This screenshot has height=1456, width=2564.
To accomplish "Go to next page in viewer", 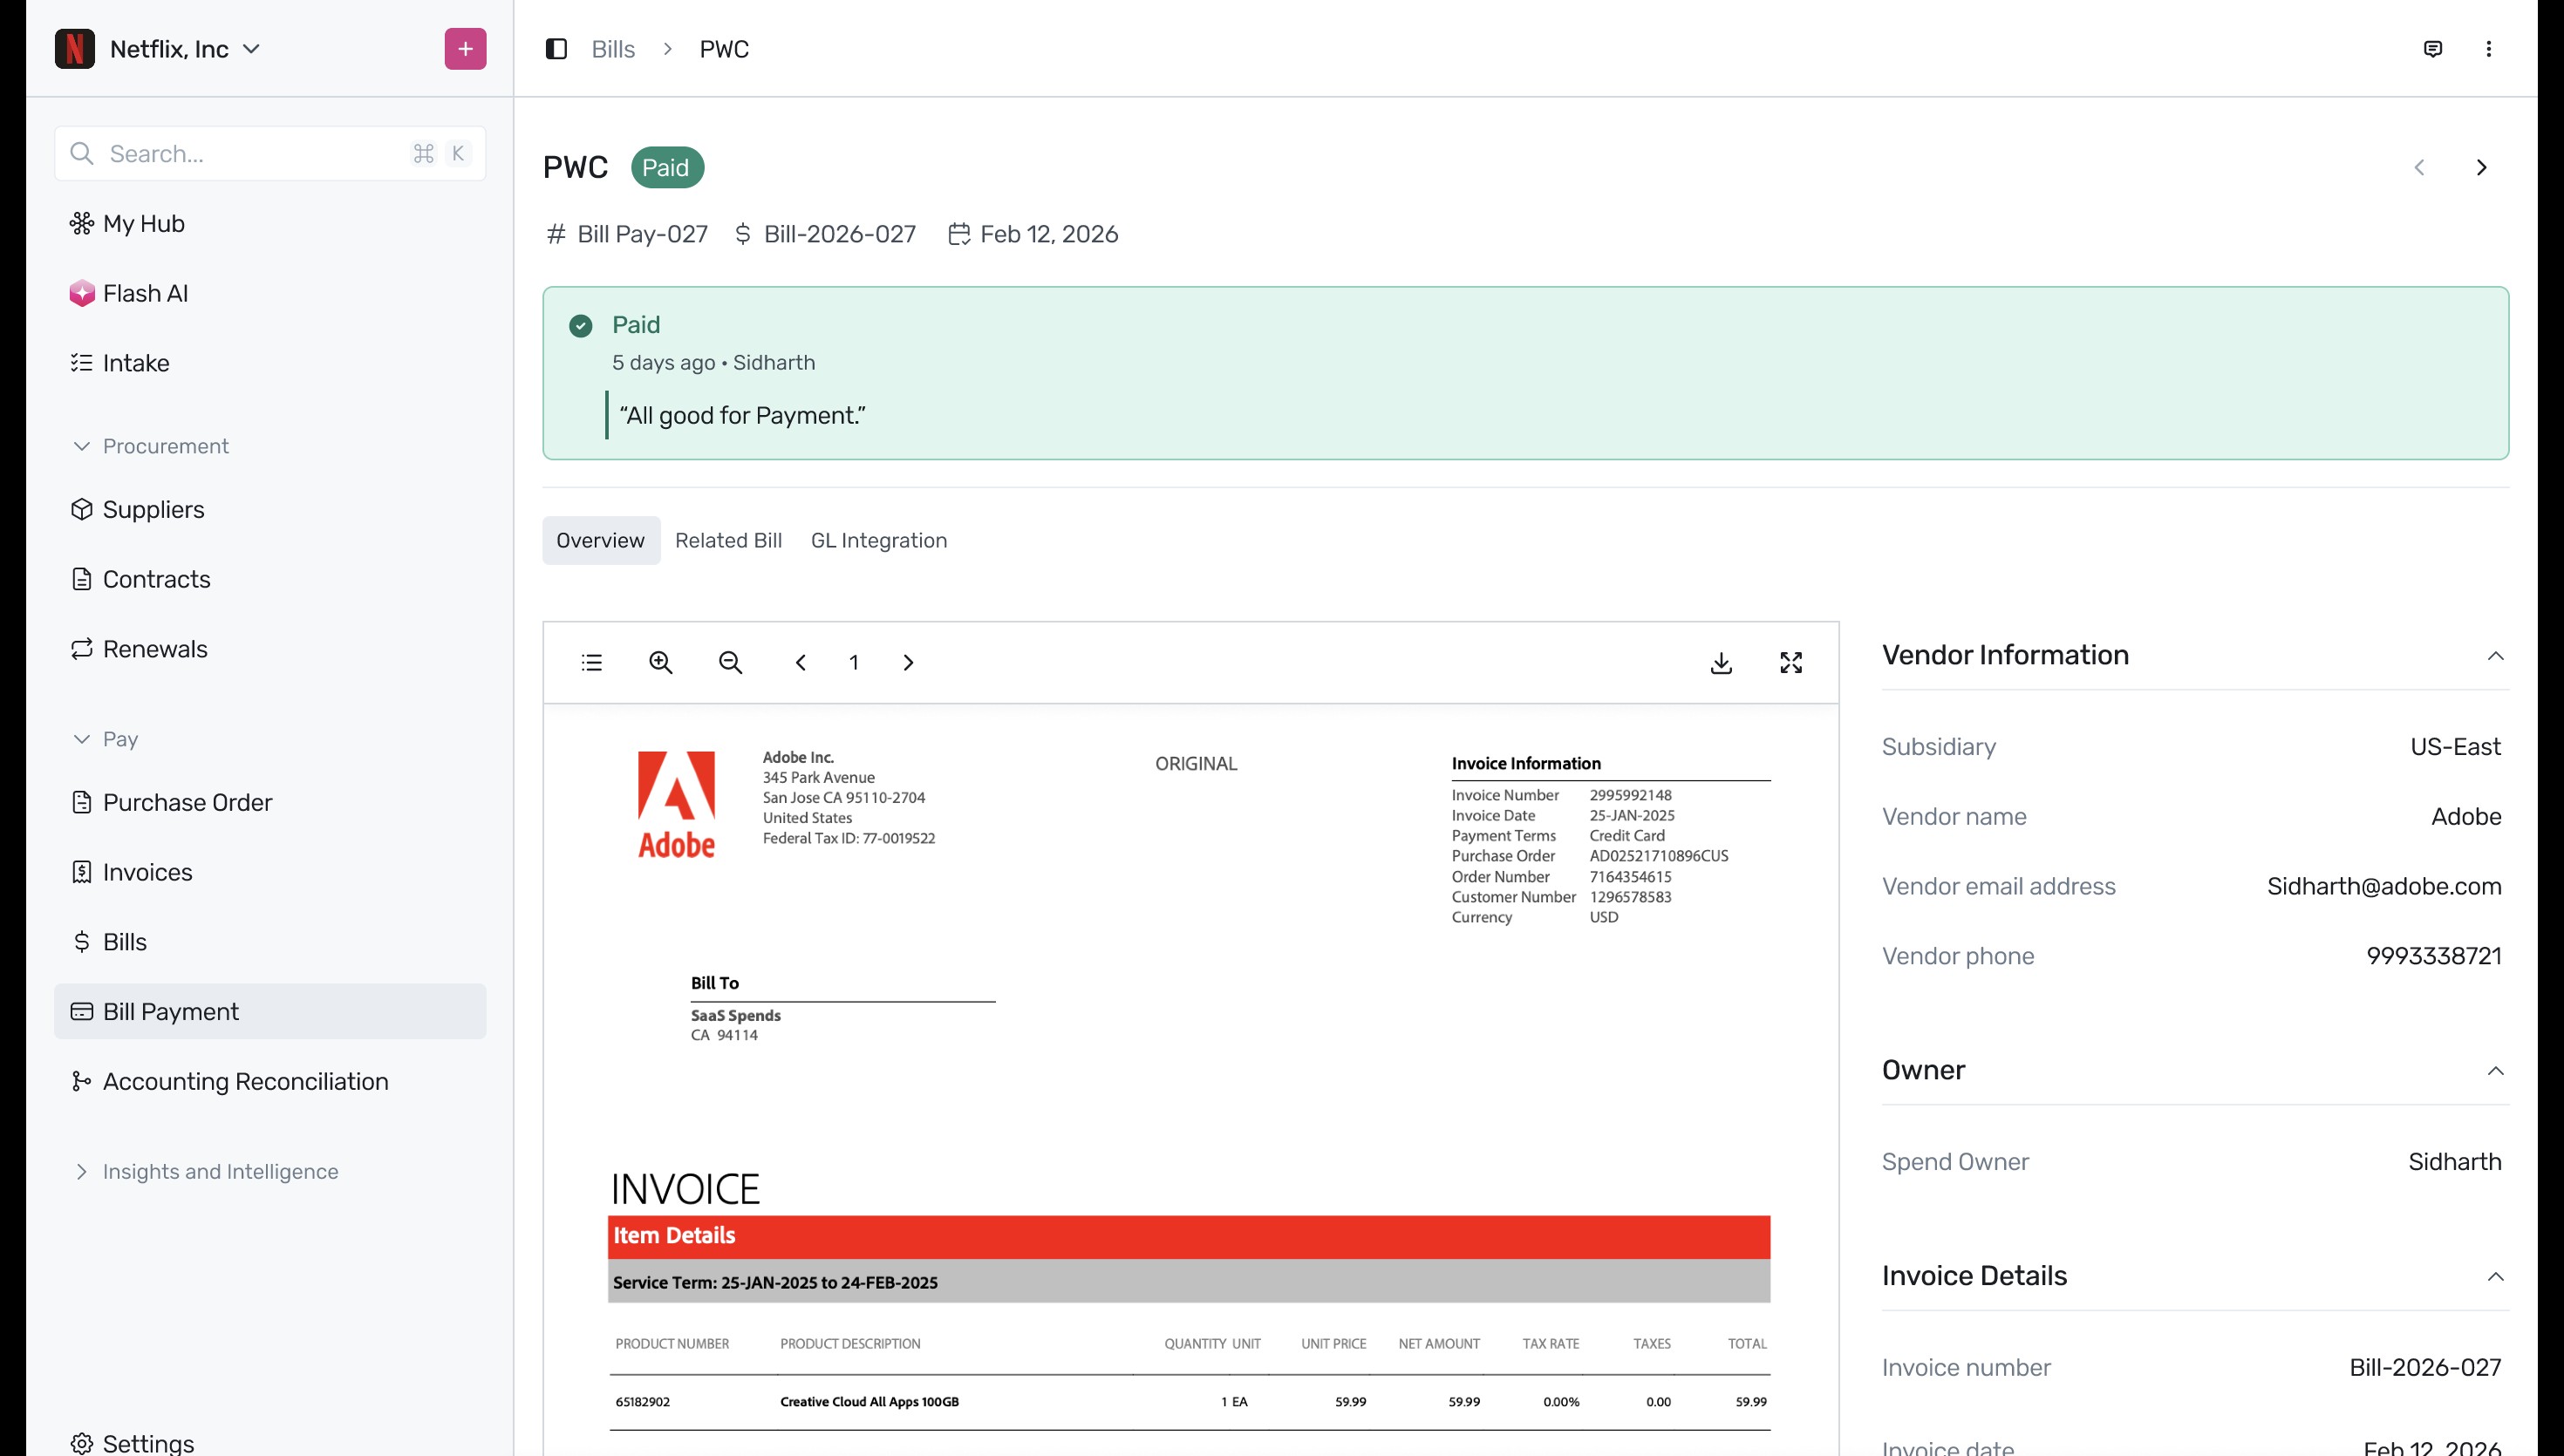I will coord(908,662).
